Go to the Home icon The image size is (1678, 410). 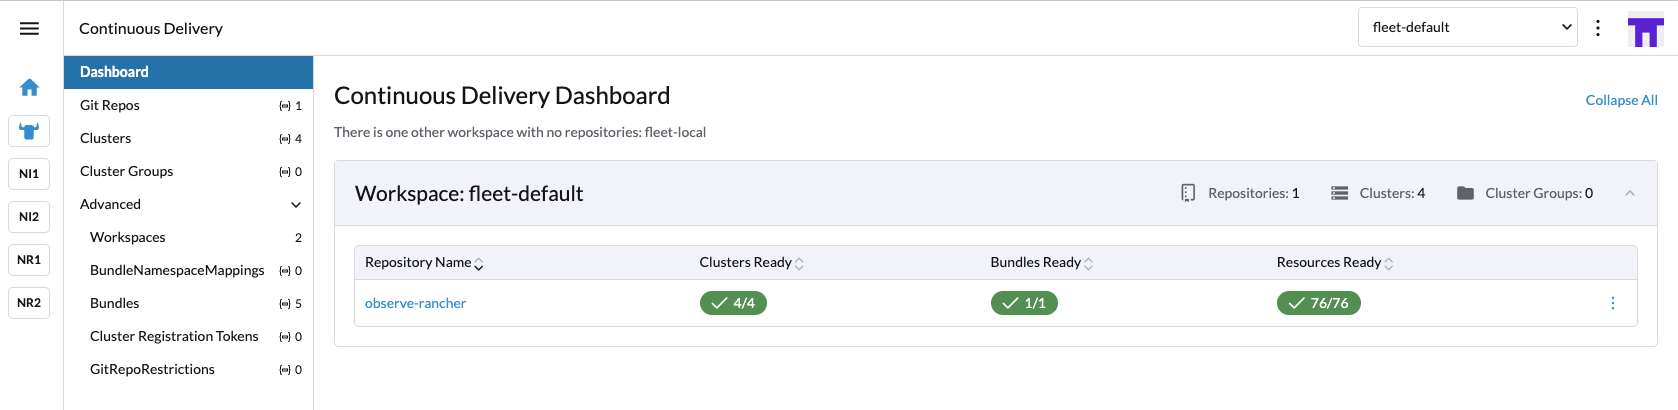coord(29,87)
